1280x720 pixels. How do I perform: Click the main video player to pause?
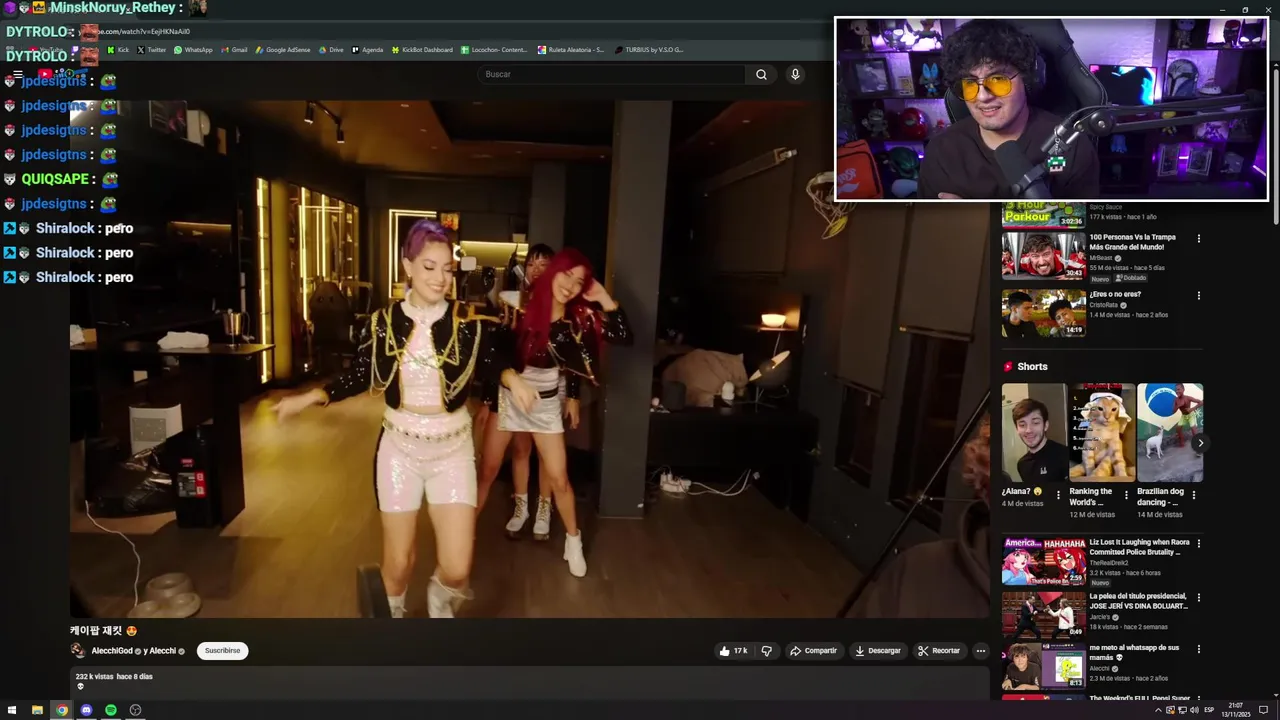529,358
